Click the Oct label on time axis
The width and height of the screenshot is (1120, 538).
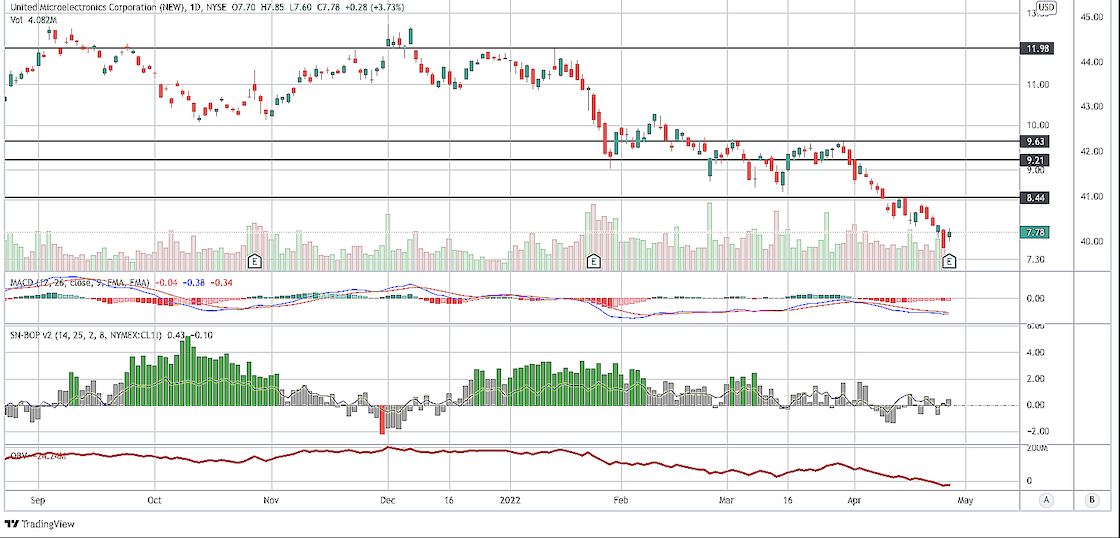pos(154,500)
